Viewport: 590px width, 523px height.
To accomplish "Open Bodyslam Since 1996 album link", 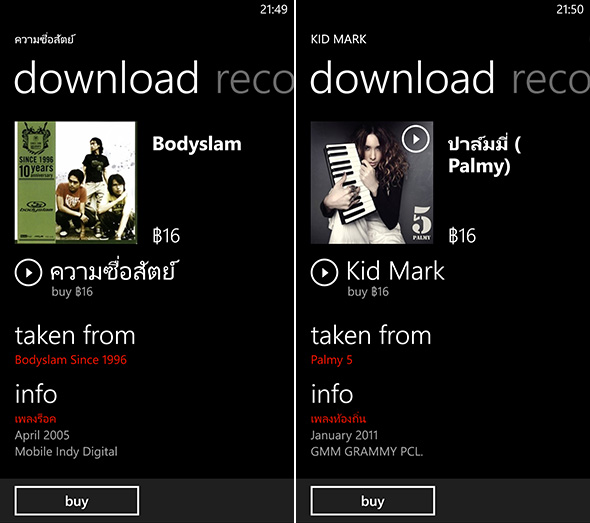I will tap(71, 360).
